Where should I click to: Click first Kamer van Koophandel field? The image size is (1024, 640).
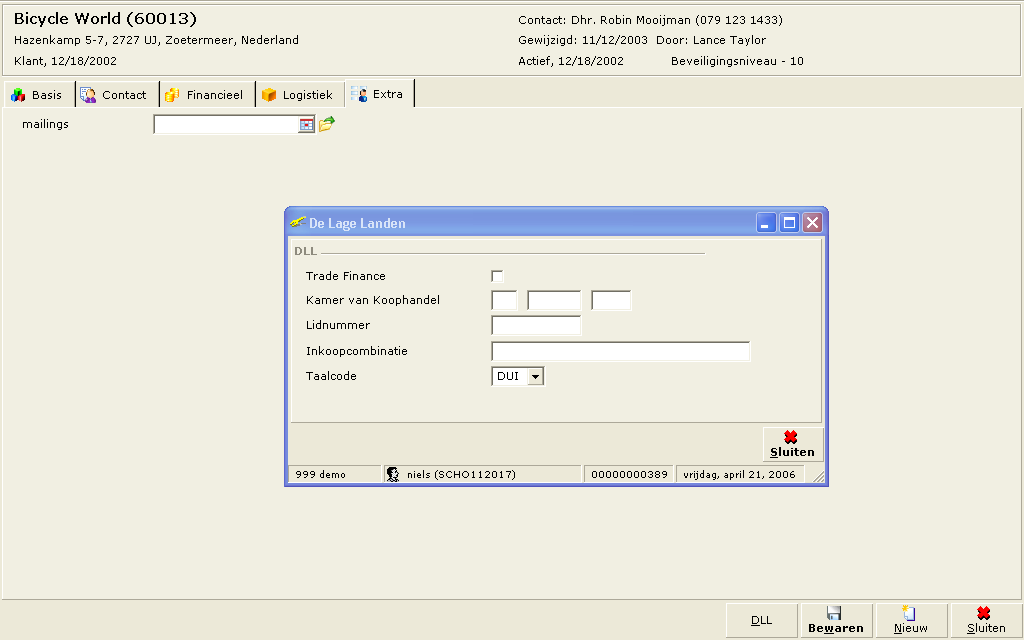504,300
